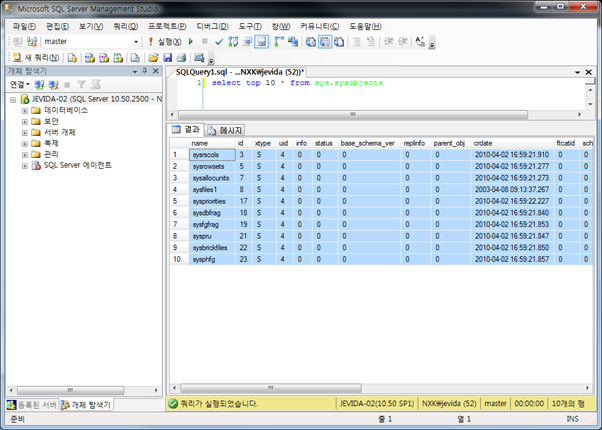Viewport: 602px width, 430px height.
Task: Toggle auto-hide pin on Object Explorer panel
Action: pos(145,71)
